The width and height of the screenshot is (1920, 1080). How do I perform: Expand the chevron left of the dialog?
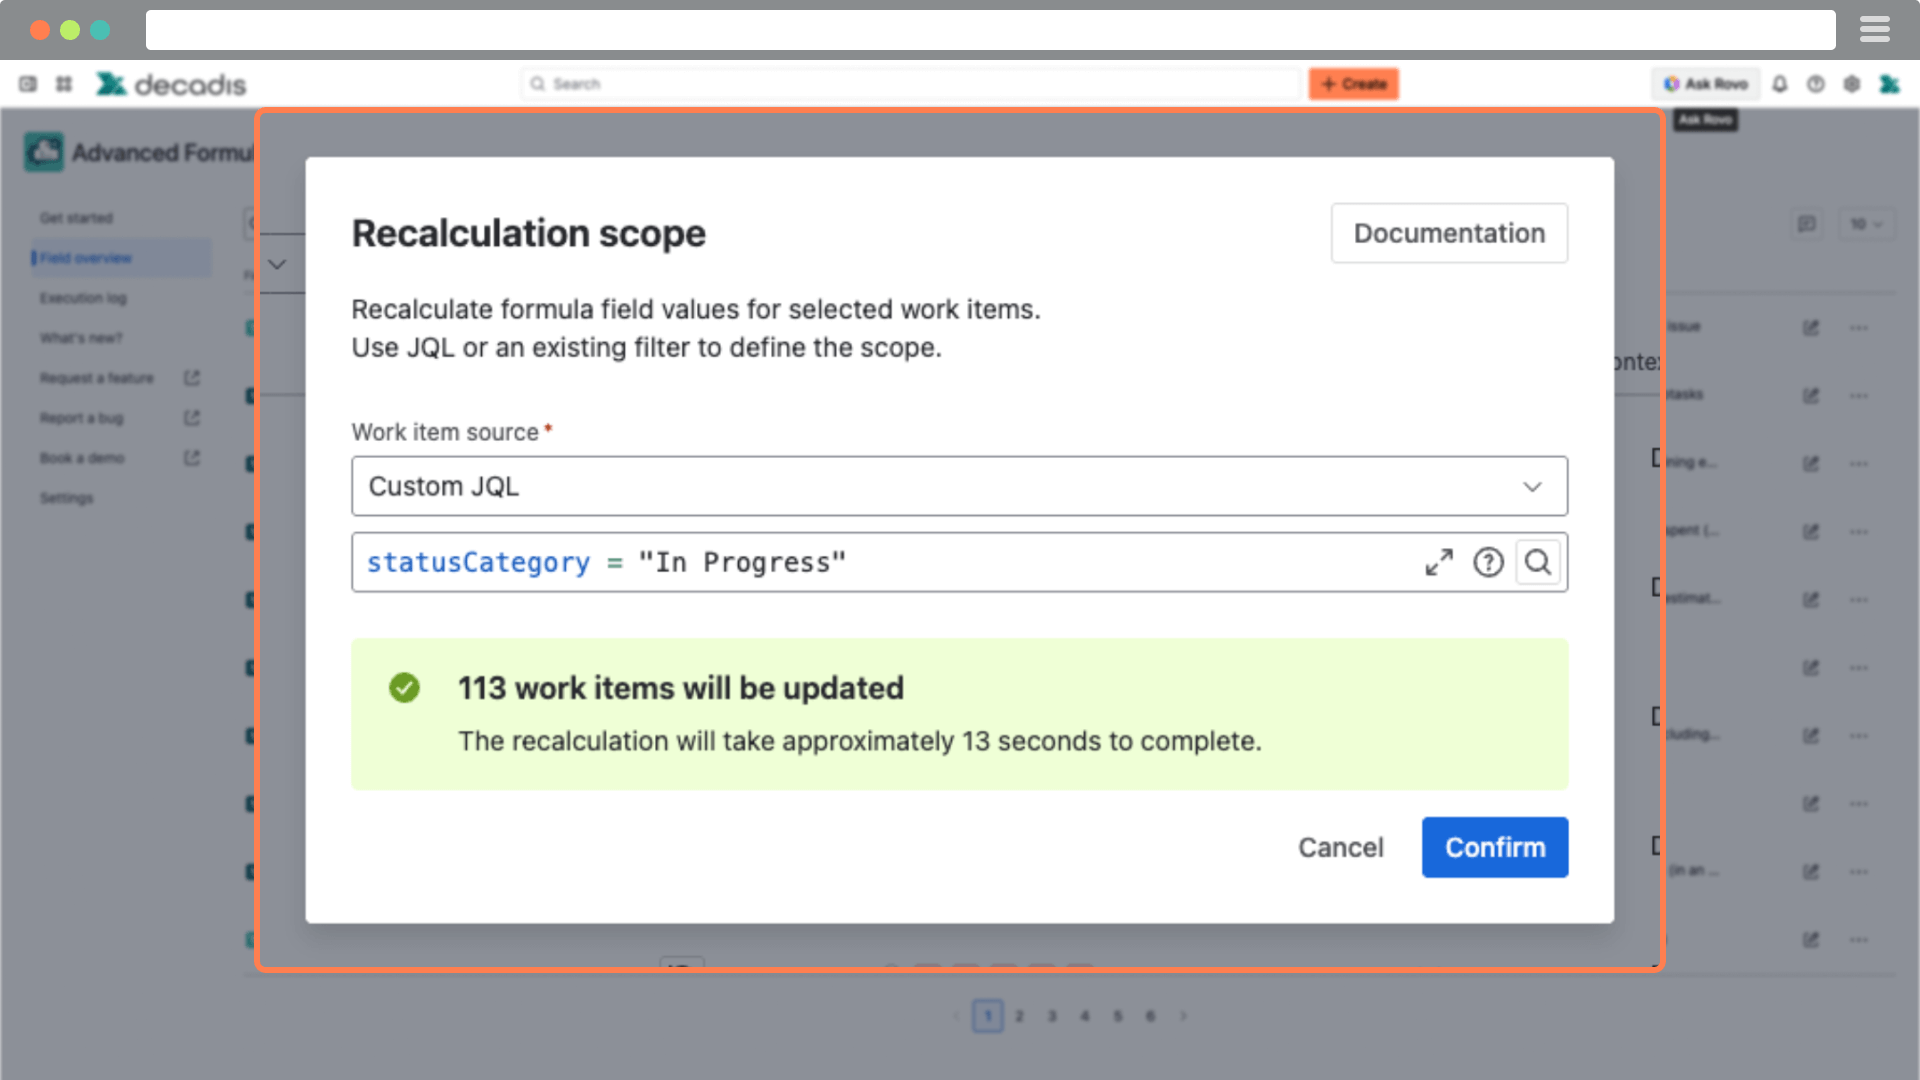click(277, 264)
